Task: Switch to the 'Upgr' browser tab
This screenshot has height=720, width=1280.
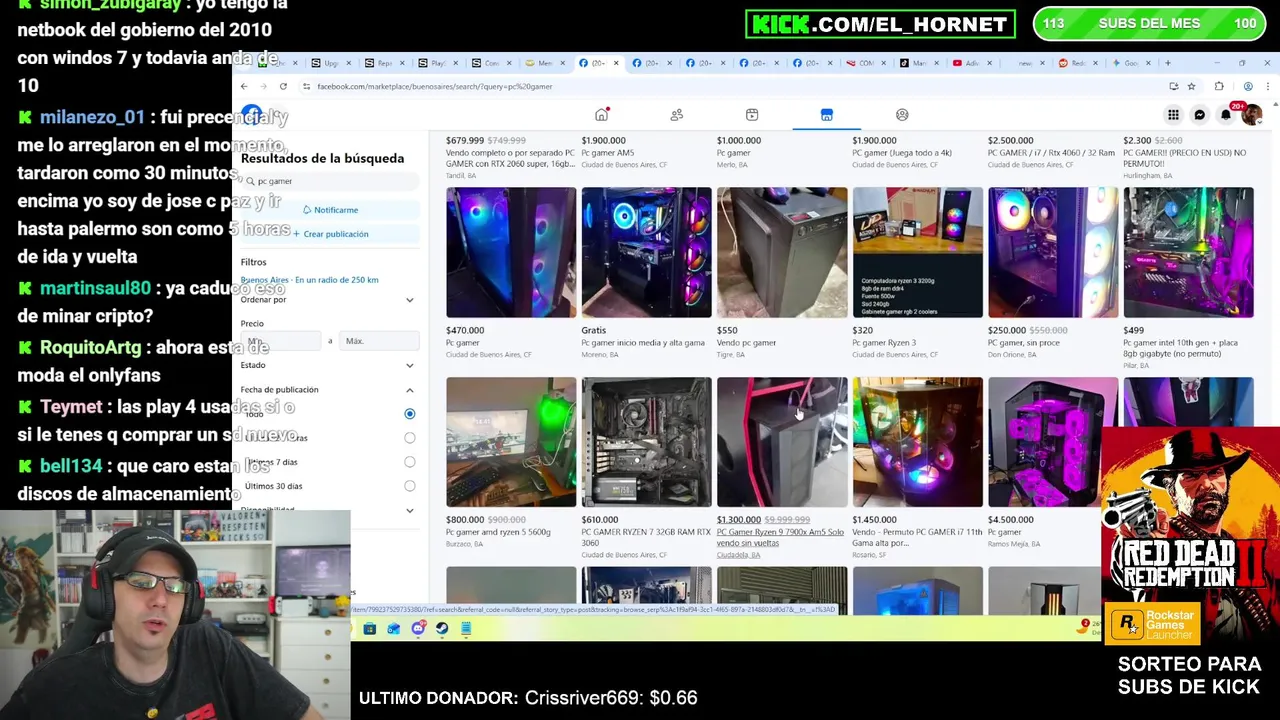Action: point(332,63)
